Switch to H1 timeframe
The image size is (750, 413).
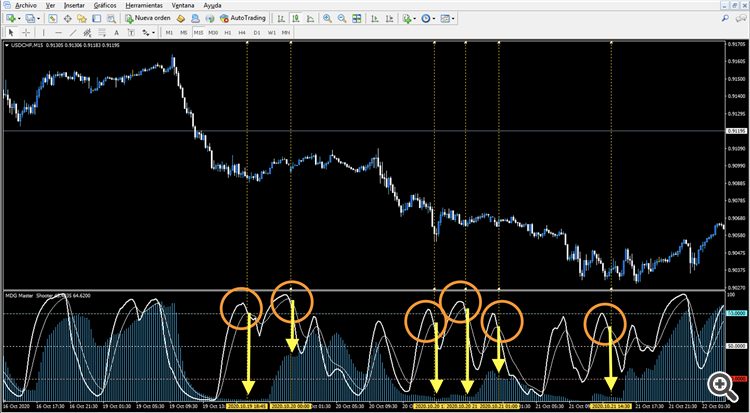tap(228, 33)
